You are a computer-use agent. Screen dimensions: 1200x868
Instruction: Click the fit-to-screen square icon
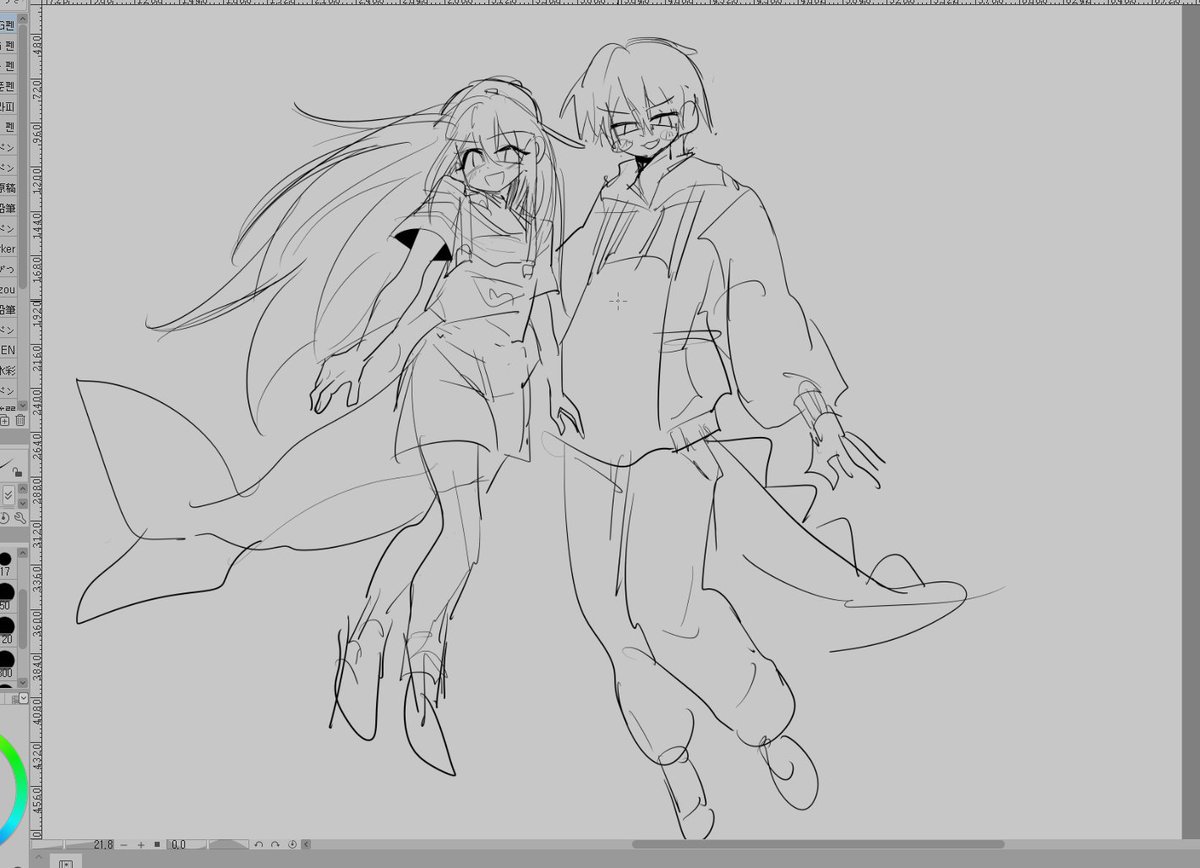[157, 845]
